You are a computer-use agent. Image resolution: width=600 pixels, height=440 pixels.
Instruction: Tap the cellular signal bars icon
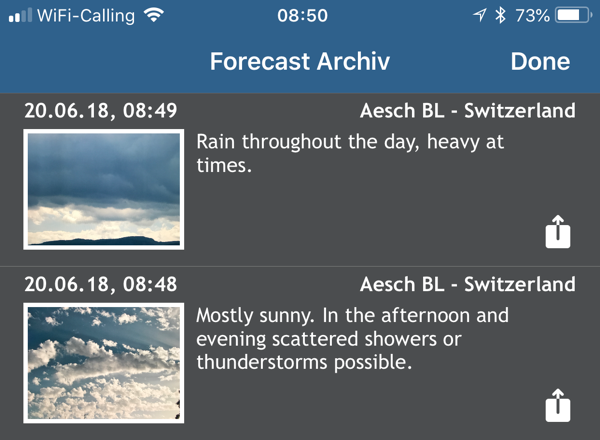(x=20, y=15)
